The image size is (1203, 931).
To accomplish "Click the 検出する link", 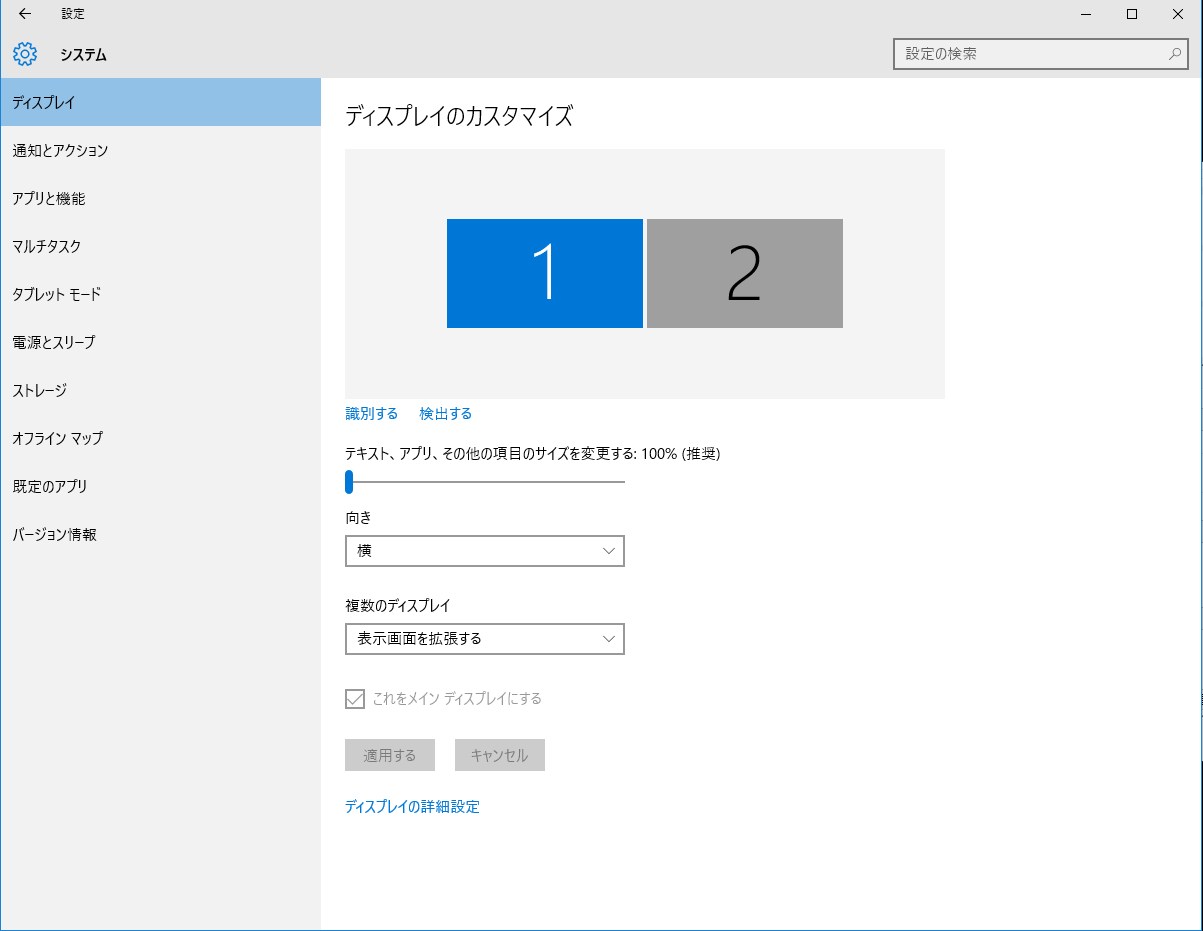I will click(445, 414).
